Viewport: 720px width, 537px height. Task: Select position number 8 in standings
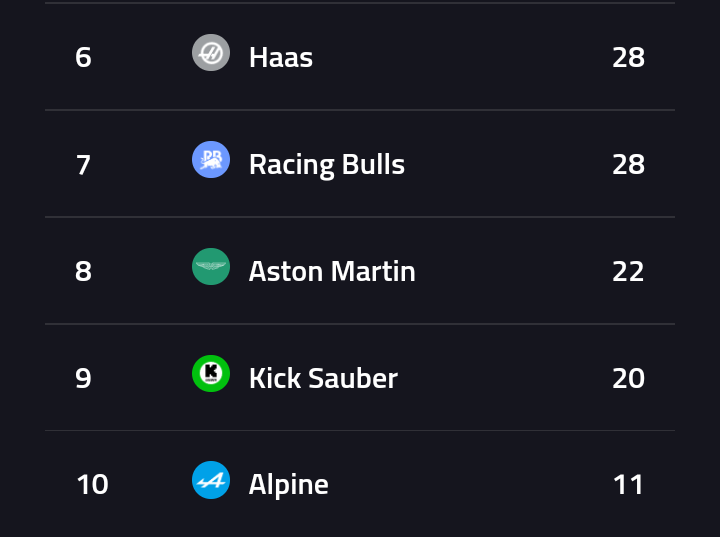(83, 271)
